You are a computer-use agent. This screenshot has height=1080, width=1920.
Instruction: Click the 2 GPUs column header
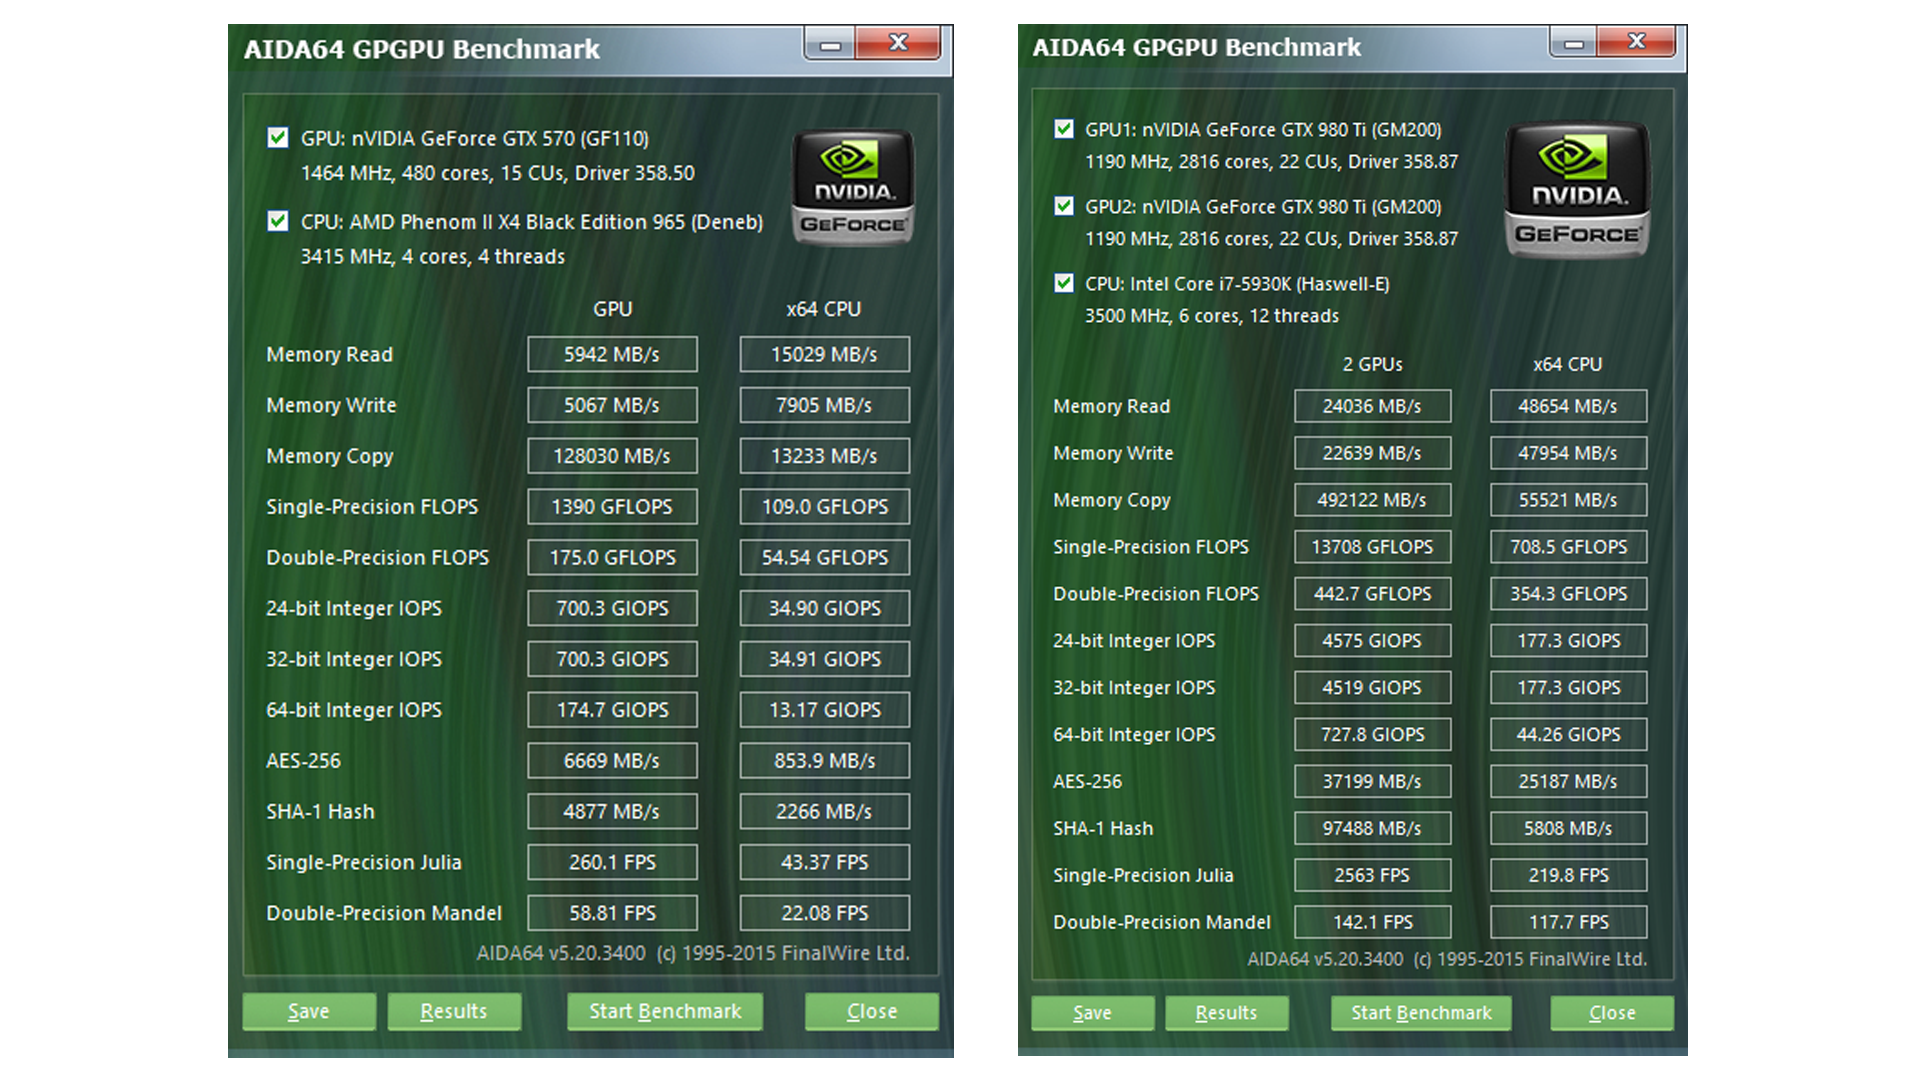[1372, 364]
